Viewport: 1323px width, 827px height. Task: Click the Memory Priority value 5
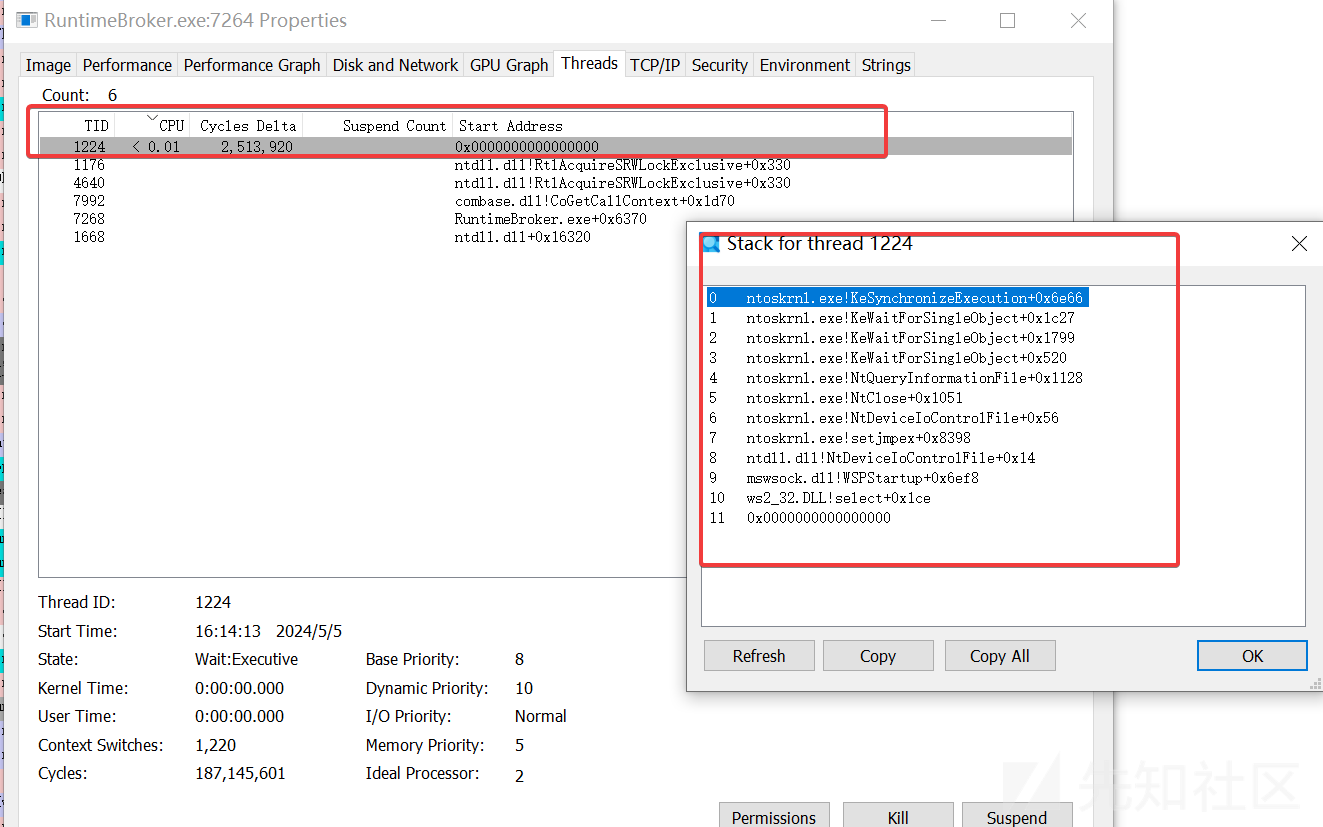point(519,745)
